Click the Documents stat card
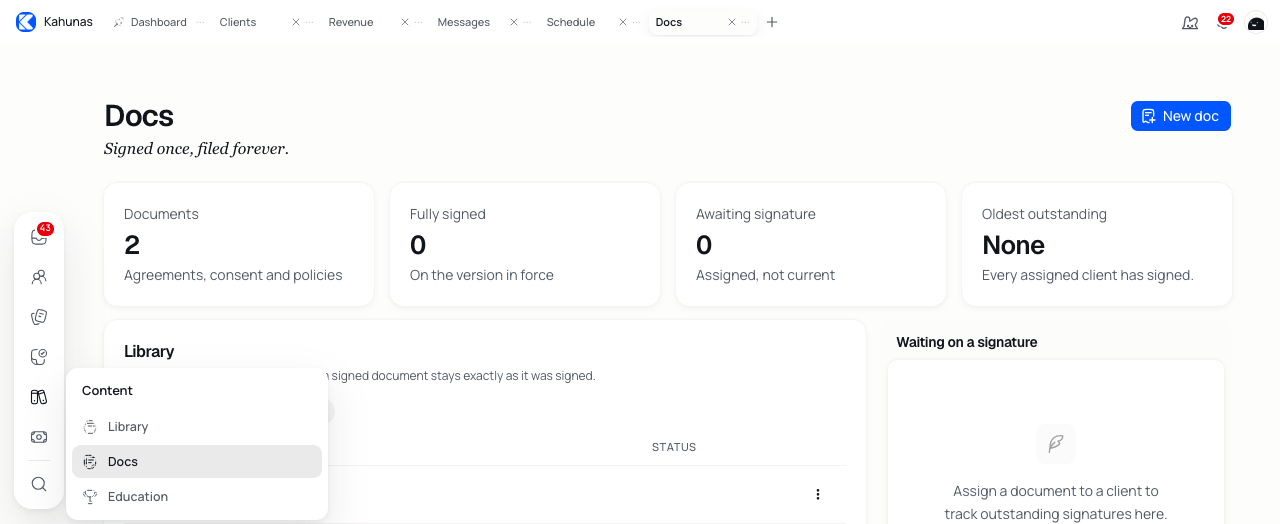Screen dimensions: 1280x524 click(239, 244)
